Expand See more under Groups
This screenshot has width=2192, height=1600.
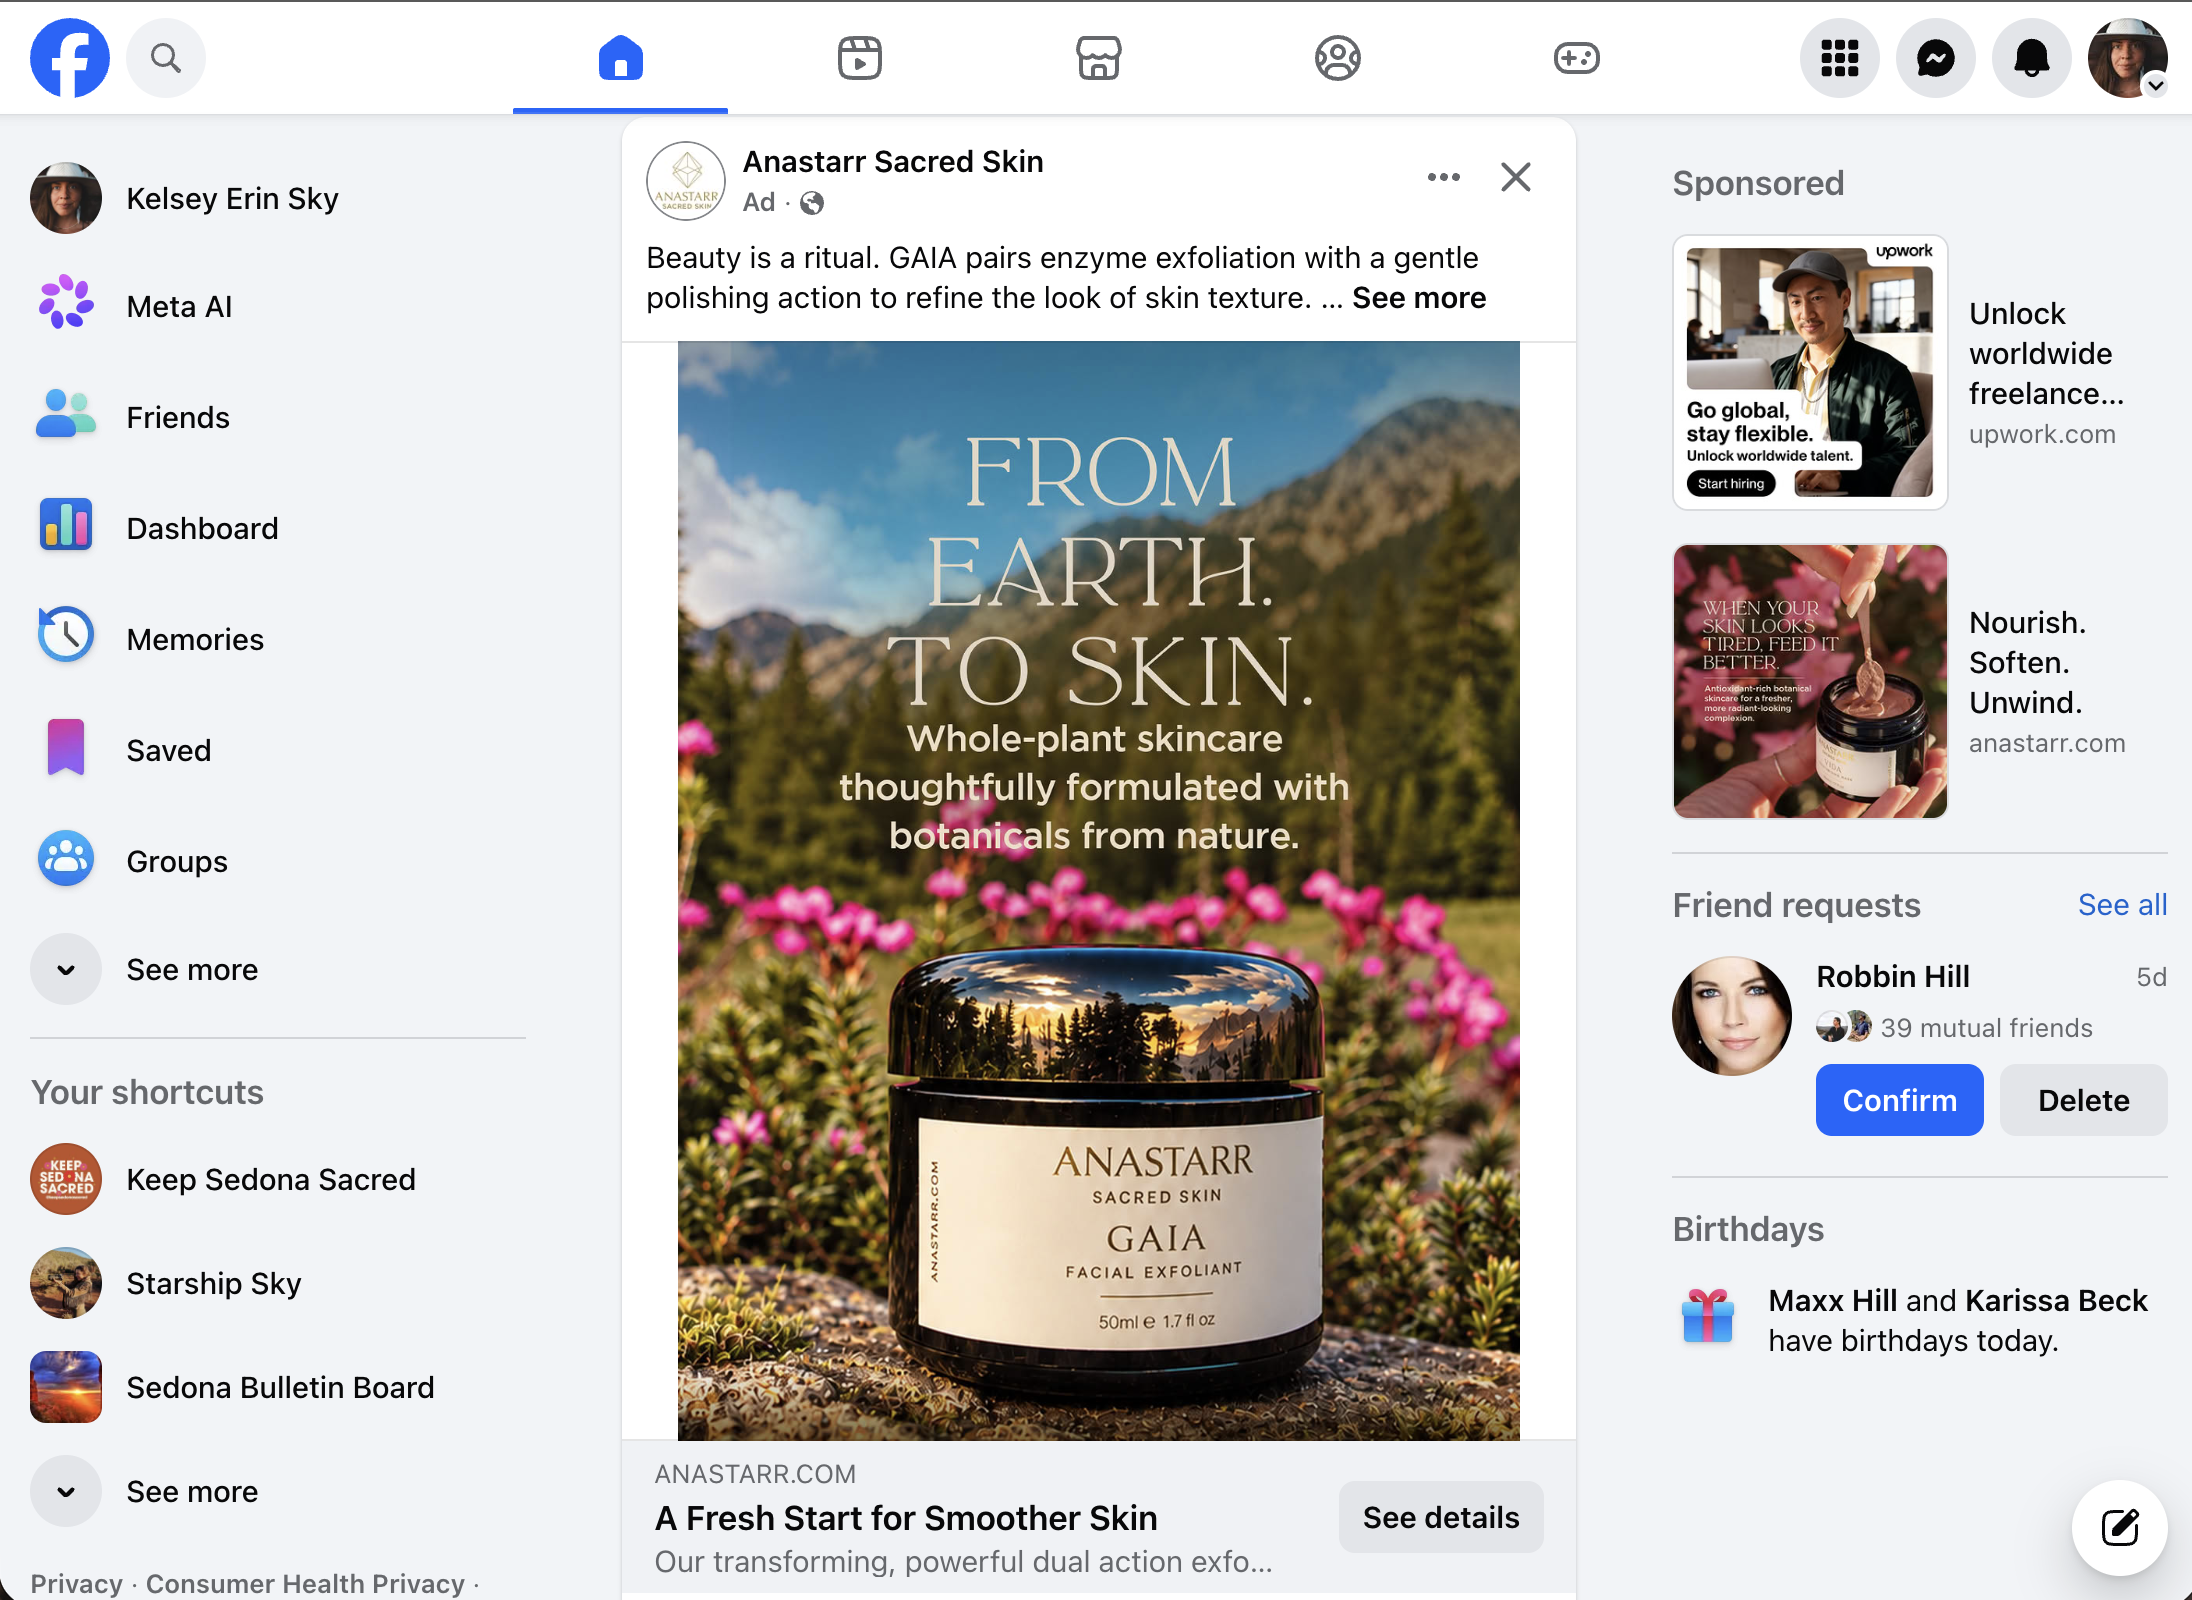(278, 969)
